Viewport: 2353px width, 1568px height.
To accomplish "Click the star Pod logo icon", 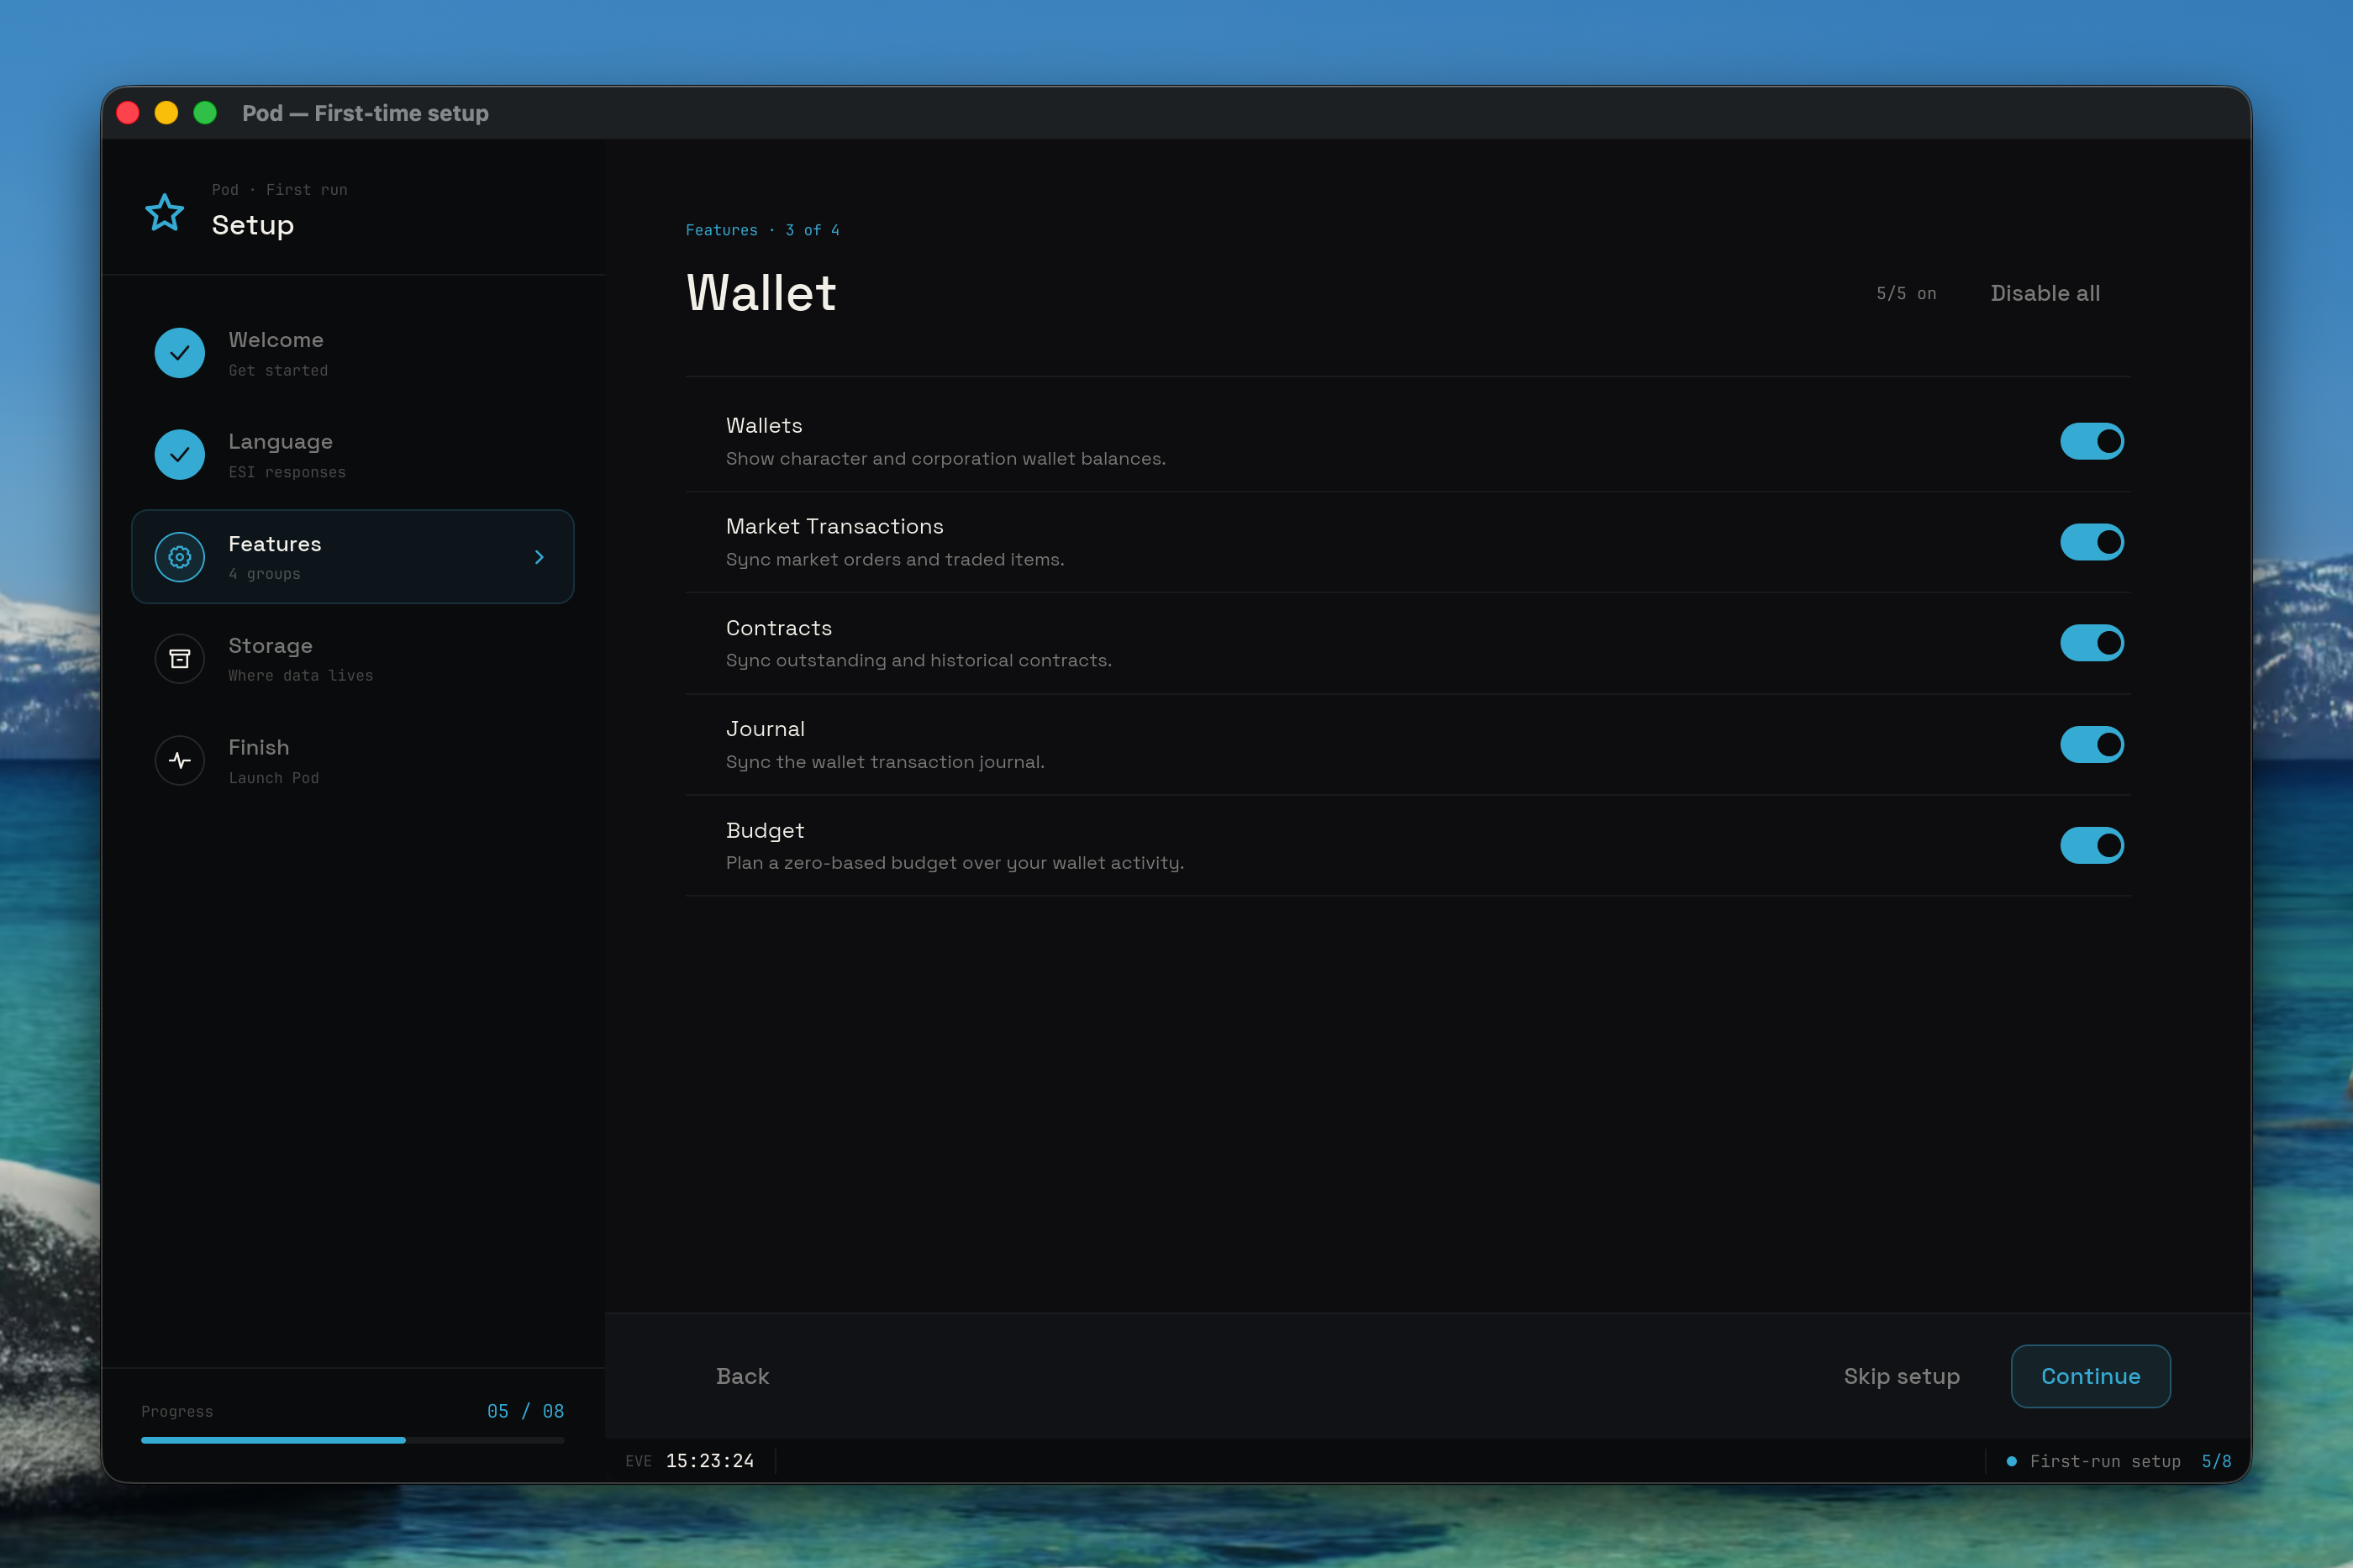I will [164, 212].
